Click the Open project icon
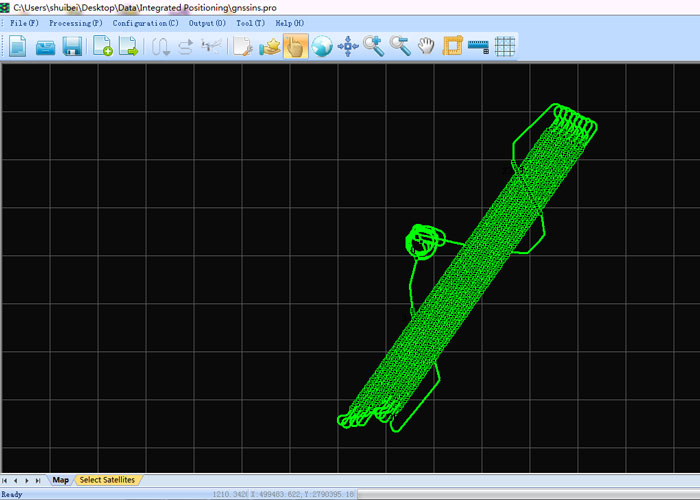 45,46
